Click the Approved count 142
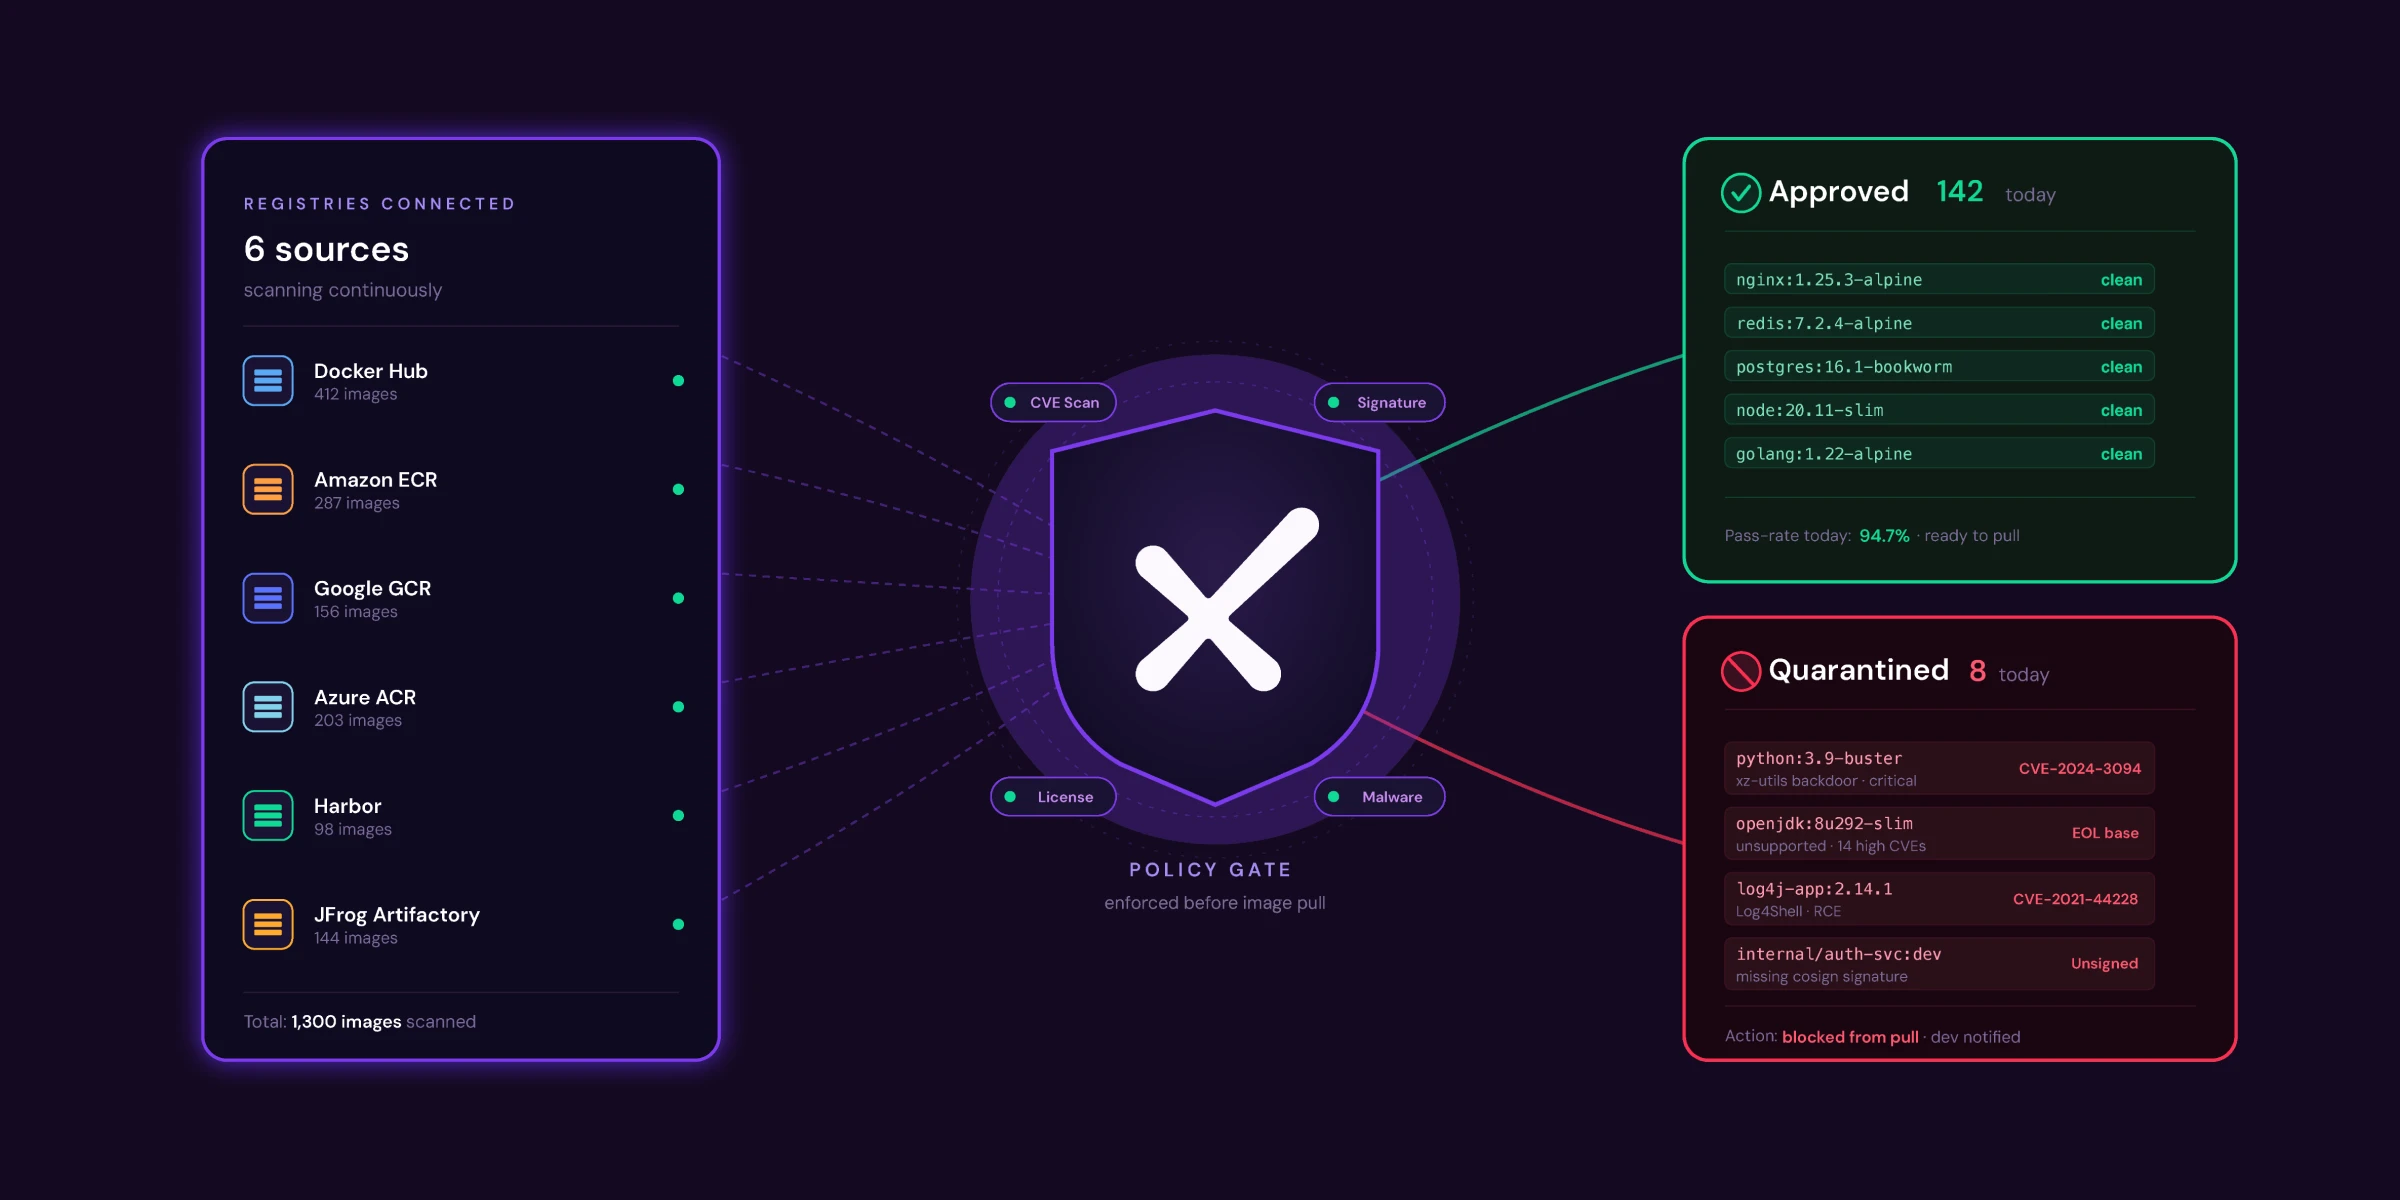 pos(1959,191)
